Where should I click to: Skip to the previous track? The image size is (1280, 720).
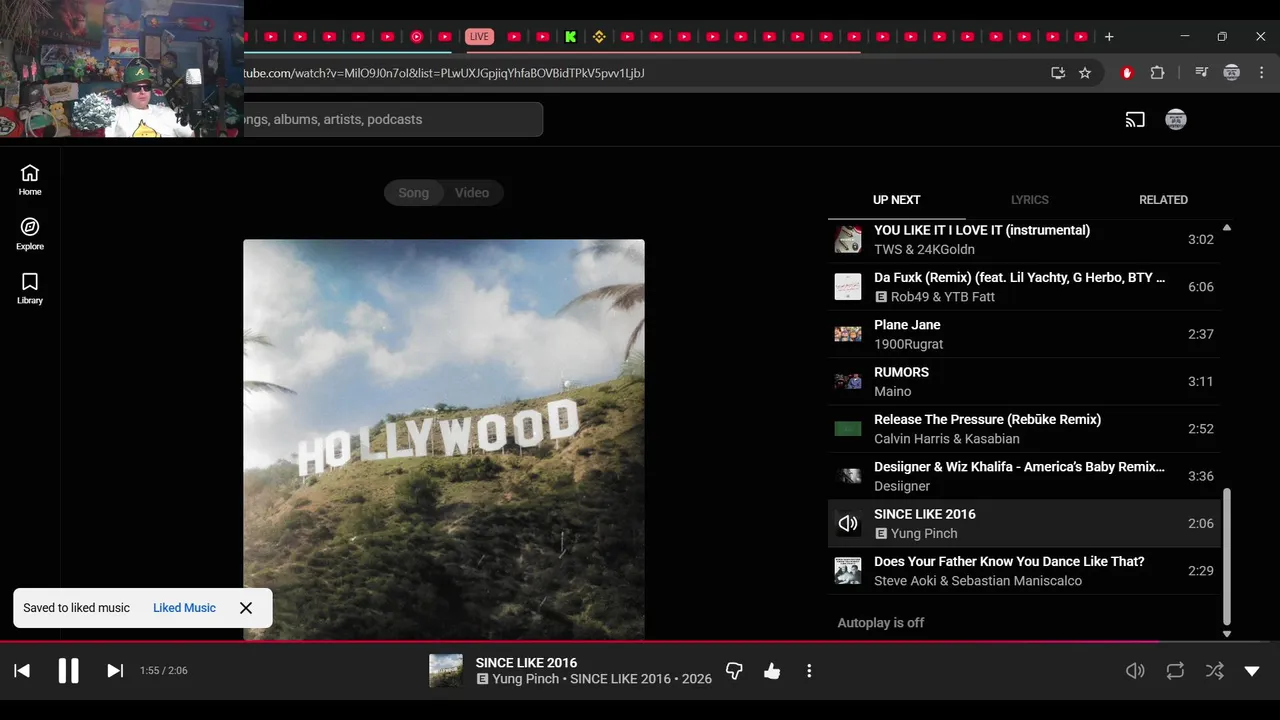point(22,671)
